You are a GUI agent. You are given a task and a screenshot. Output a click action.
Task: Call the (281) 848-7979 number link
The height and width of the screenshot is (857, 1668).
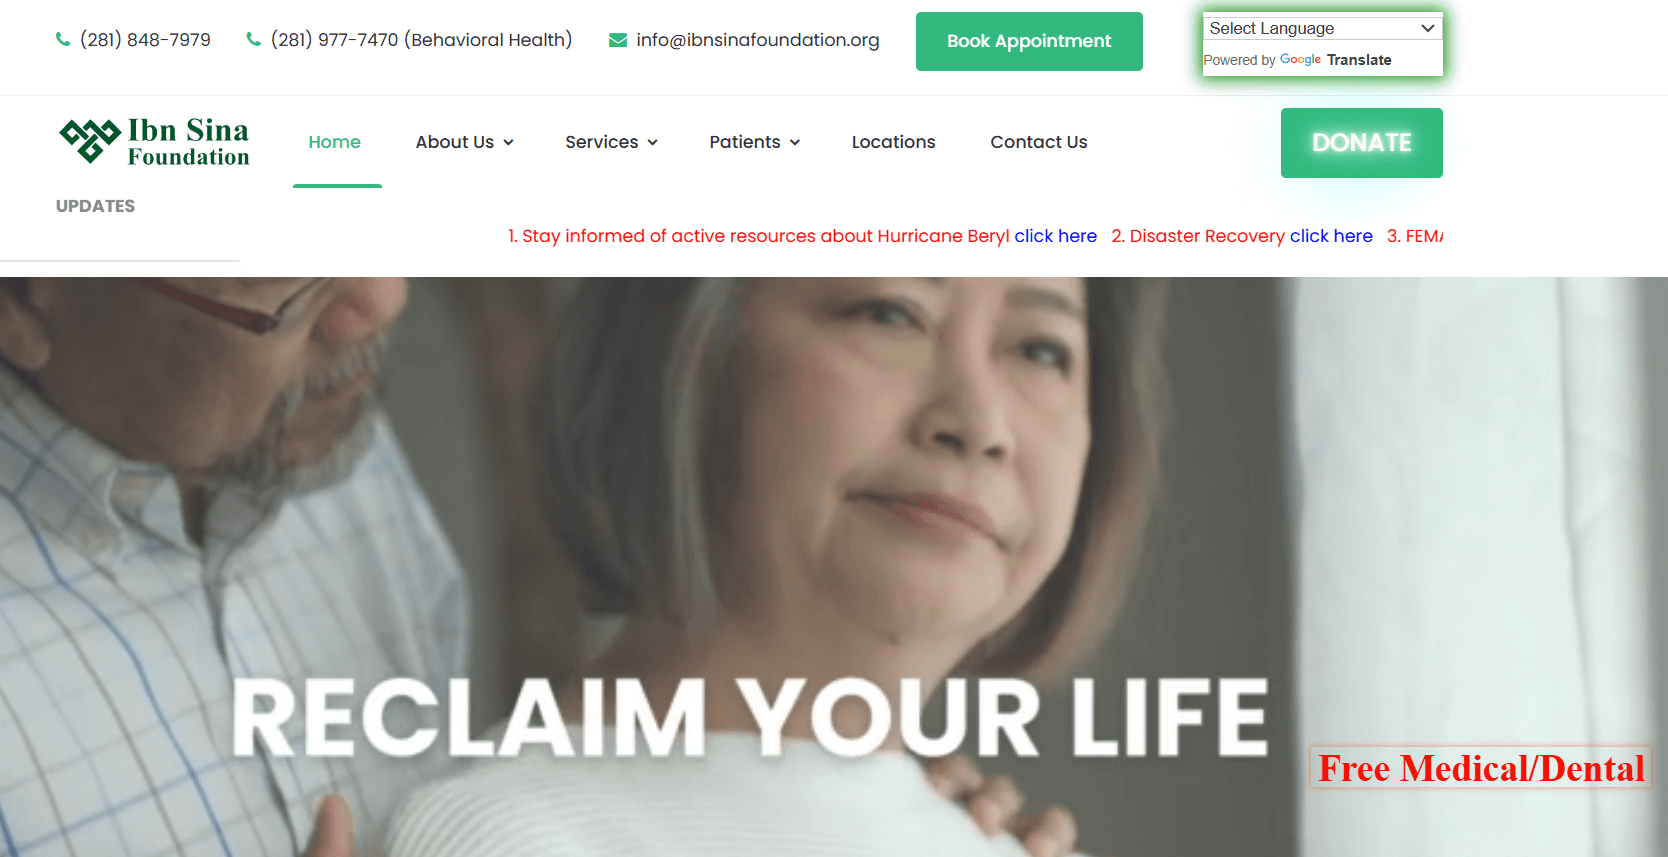tap(145, 40)
